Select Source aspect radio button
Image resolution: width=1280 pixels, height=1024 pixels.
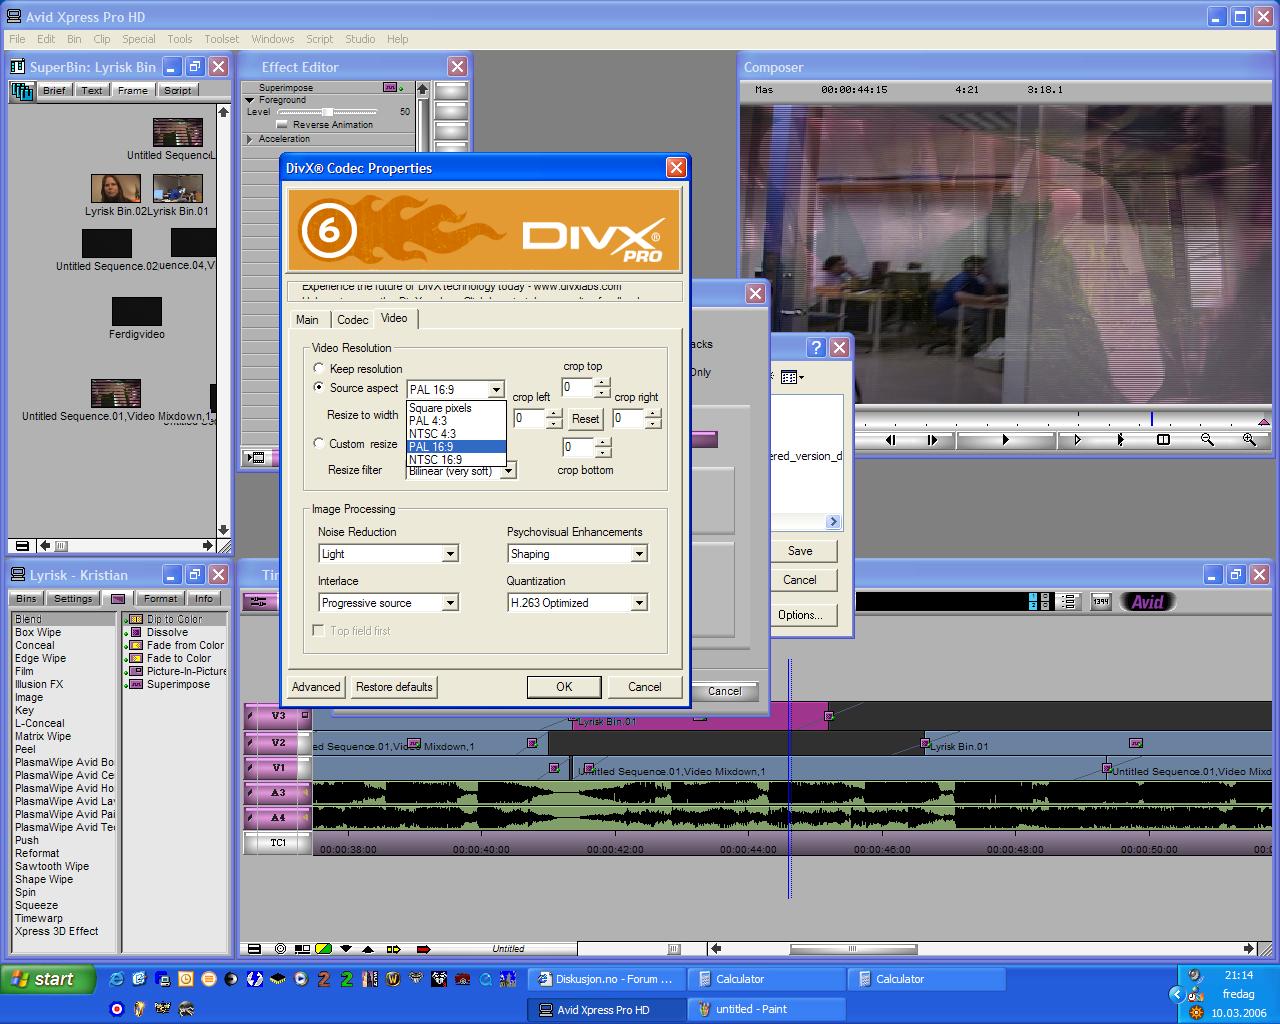319,387
